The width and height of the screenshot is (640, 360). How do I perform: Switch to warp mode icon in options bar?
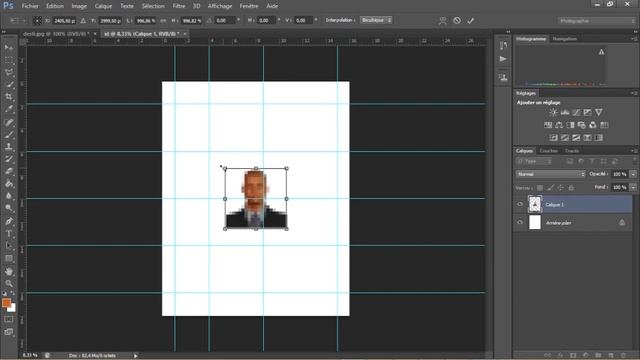point(442,20)
